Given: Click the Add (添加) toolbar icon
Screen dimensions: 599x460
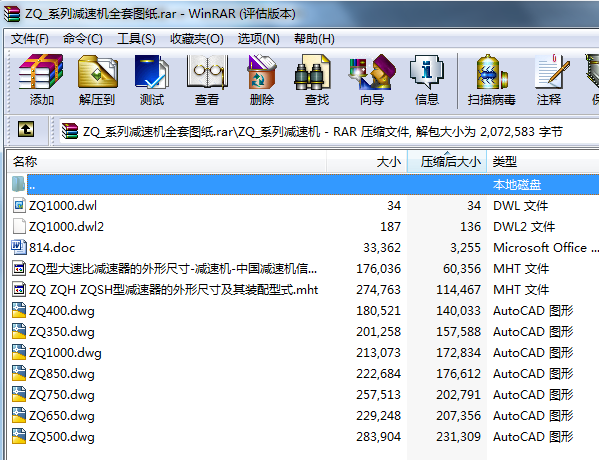Looking at the screenshot, I should pyautogui.click(x=41, y=71).
